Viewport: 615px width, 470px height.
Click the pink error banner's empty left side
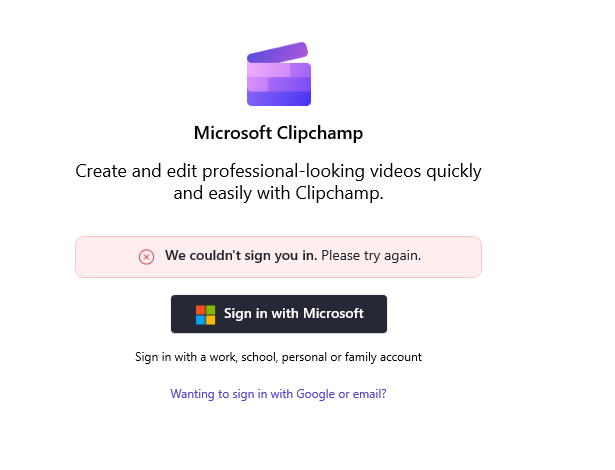pos(106,257)
